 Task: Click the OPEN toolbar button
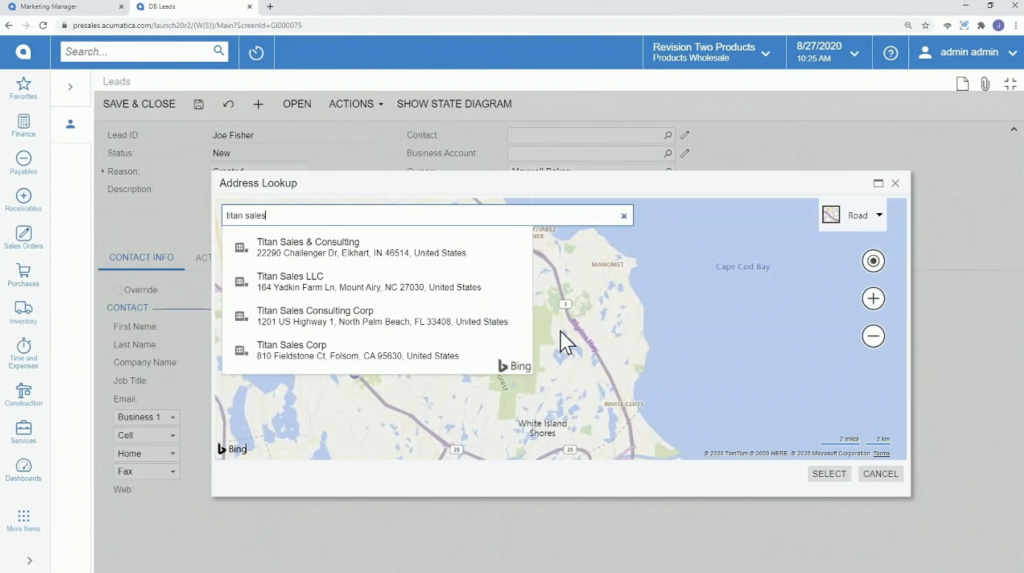click(x=296, y=104)
